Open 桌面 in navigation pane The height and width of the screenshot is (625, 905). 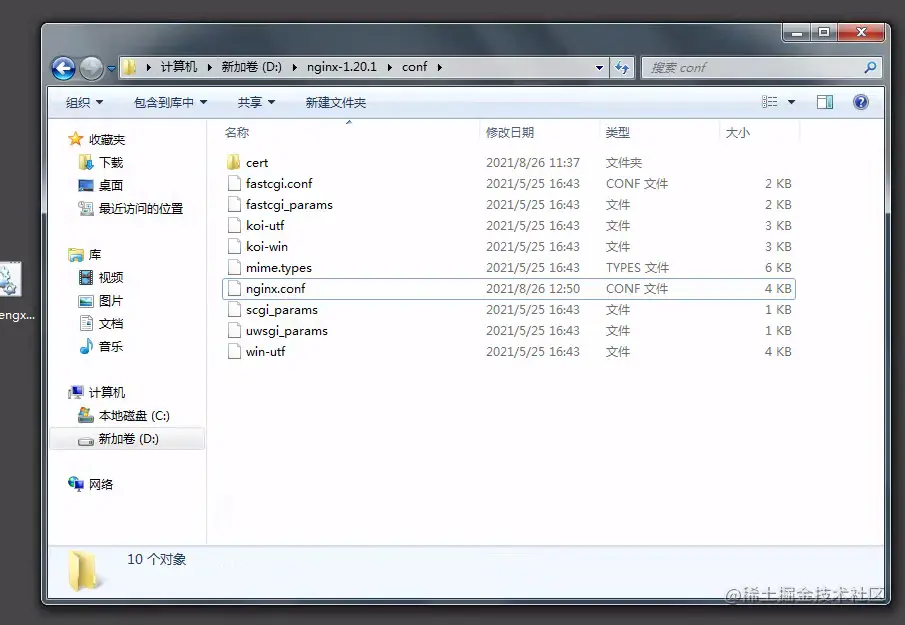(111, 185)
